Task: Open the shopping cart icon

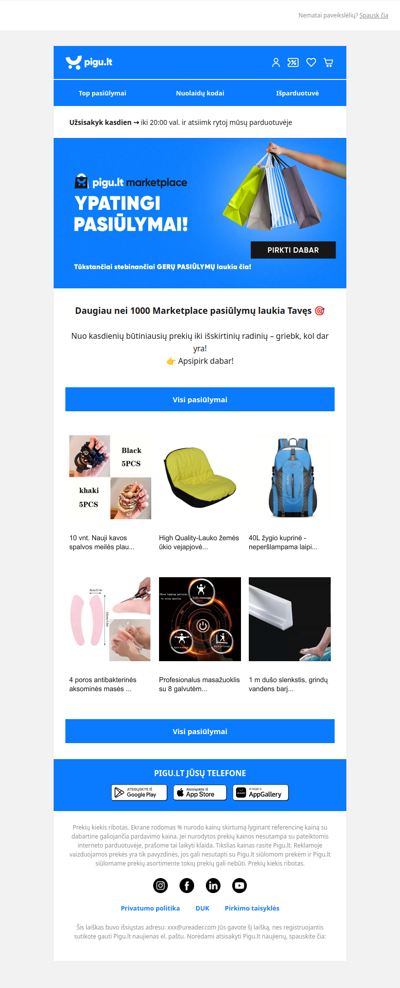Action: point(328,62)
